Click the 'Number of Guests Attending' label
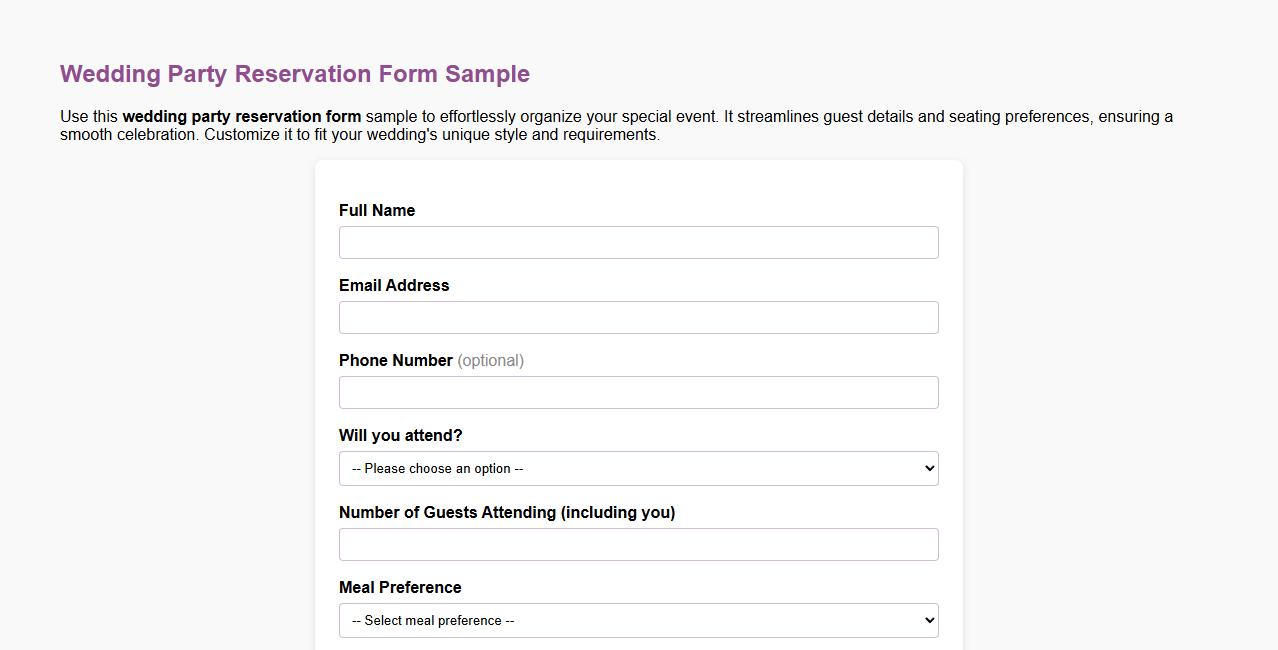This screenshot has height=650, width=1278. point(506,513)
